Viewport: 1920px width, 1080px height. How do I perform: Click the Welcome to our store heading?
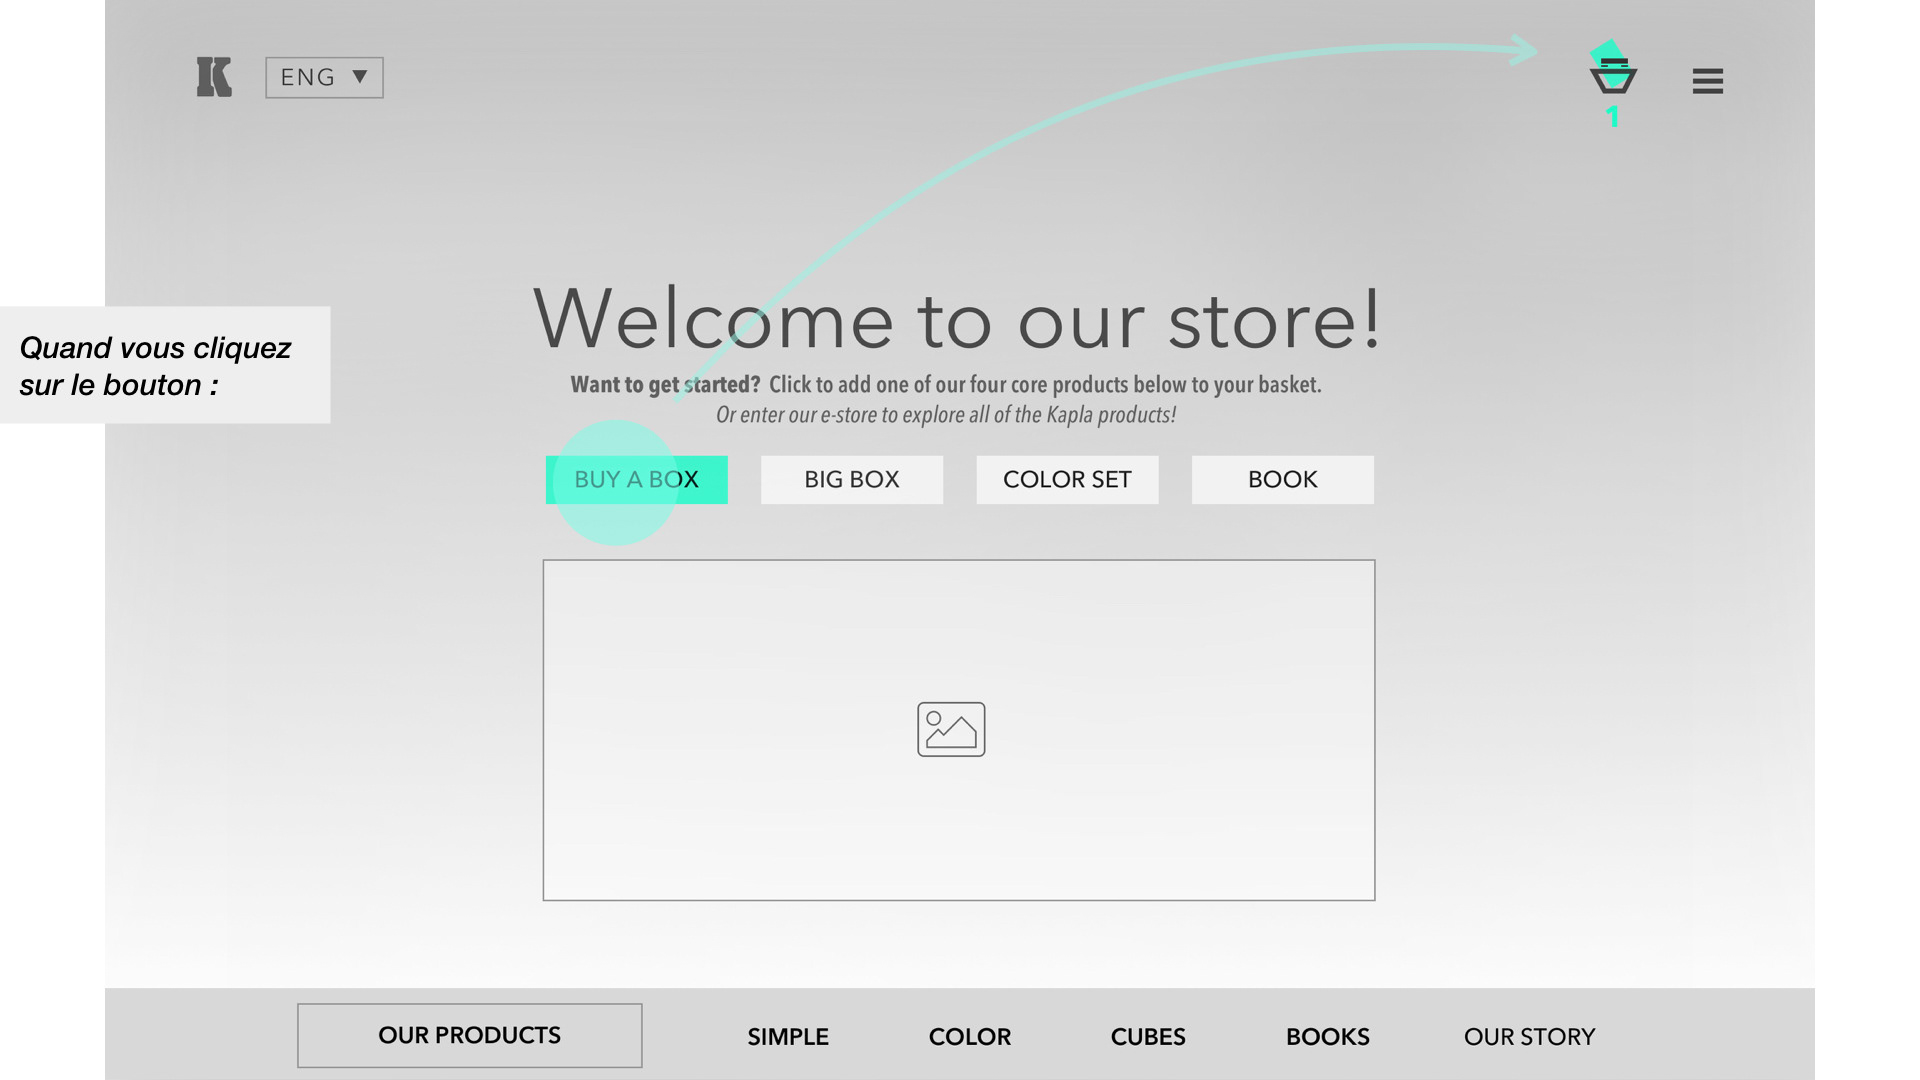click(957, 319)
